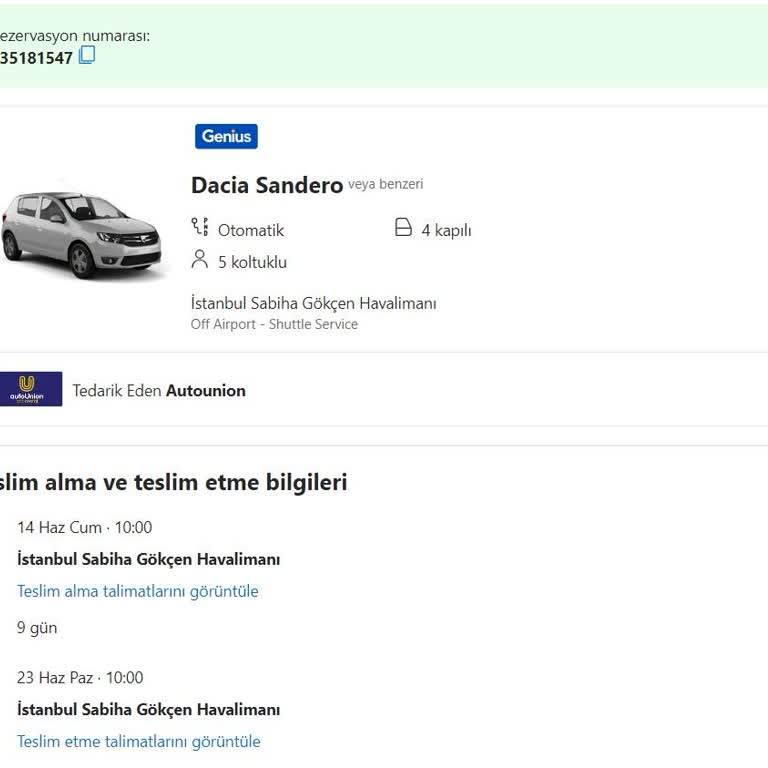This screenshot has width=768, height=768.
Task: Click 'Off Airport - Shuttle Service' text
Action: pyautogui.click(x=274, y=324)
